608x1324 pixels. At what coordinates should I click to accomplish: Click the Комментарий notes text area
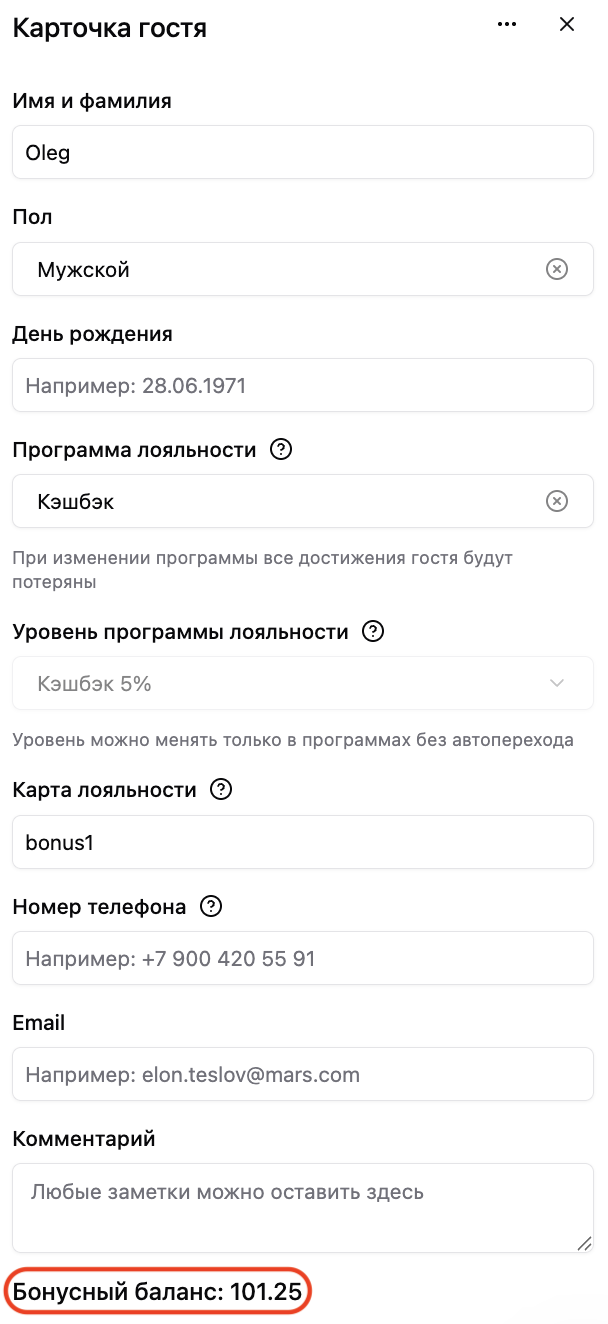[303, 1208]
